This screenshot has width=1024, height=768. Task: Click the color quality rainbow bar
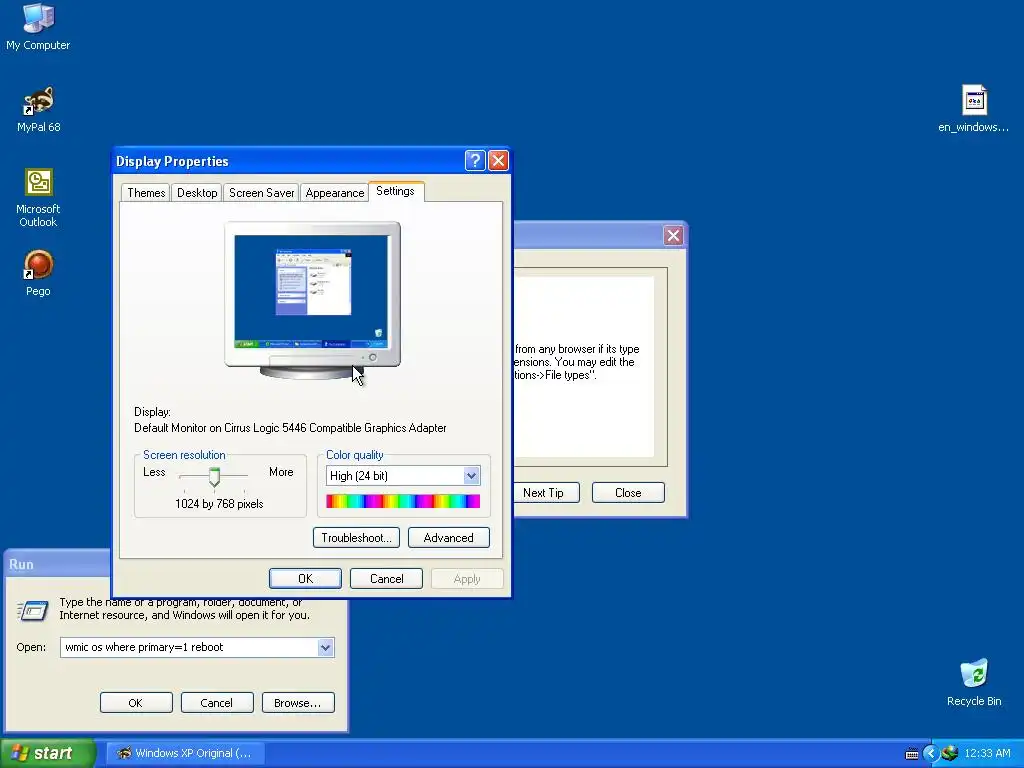[403, 501]
